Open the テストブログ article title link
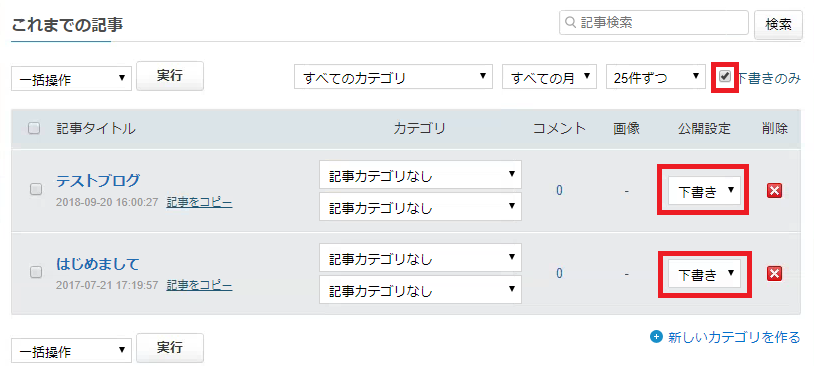814x366 pixels. (x=98, y=181)
